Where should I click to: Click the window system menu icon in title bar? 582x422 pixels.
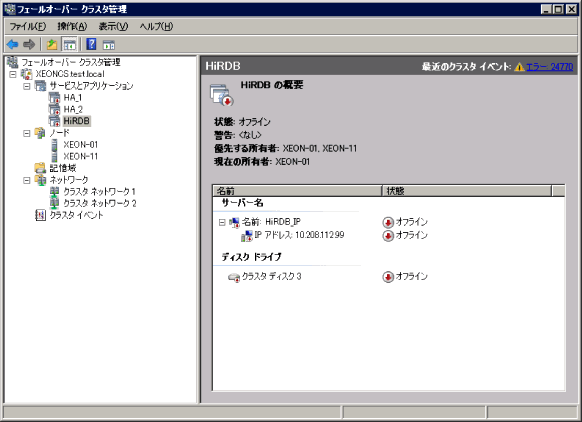(10, 9)
